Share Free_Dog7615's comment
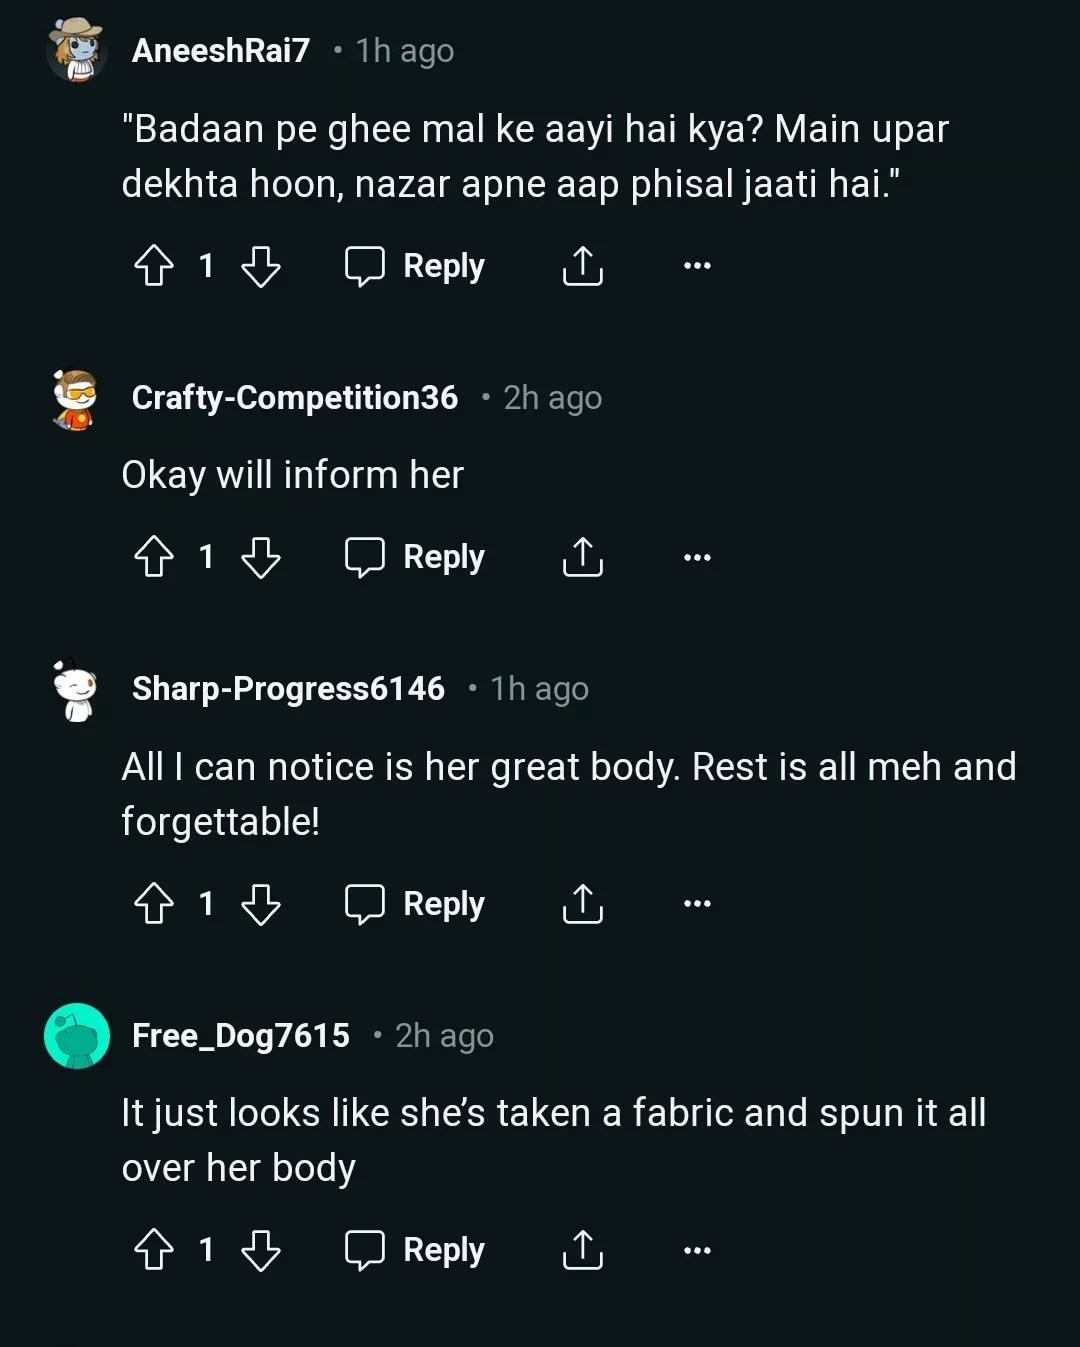 click(582, 1250)
